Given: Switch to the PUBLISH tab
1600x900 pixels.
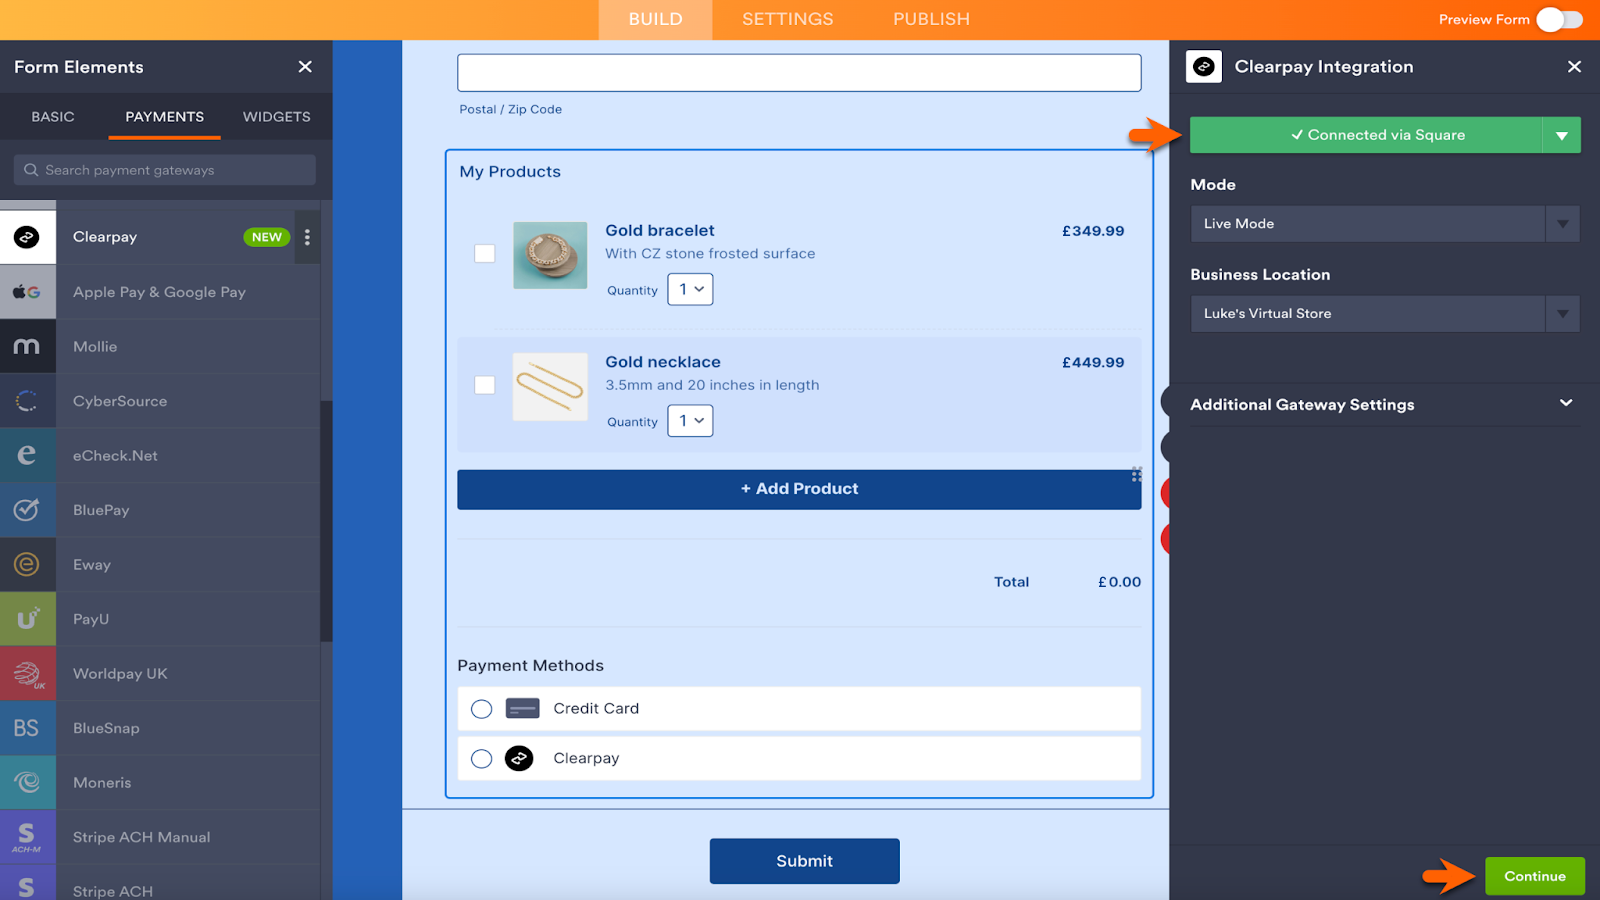Looking at the screenshot, I should tap(931, 19).
